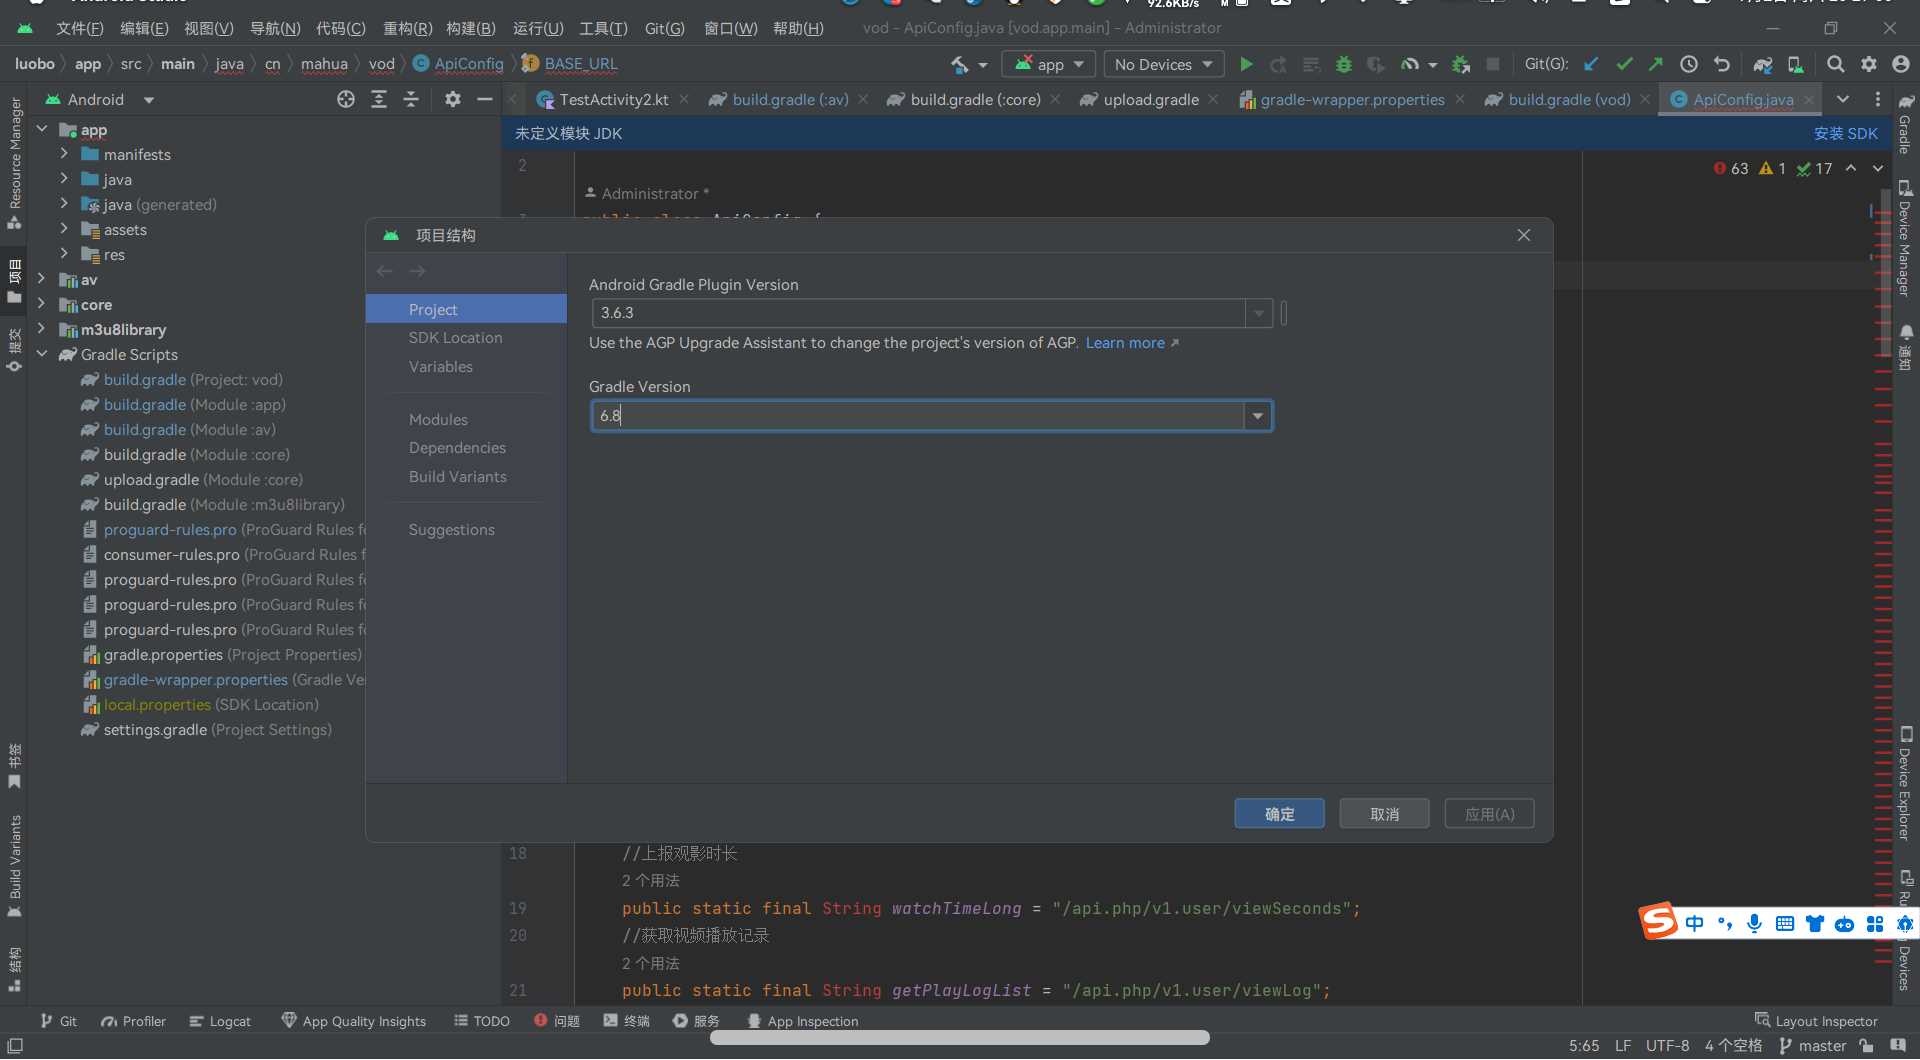Click the Git update project arrow
The height and width of the screenshot is (1060, 1920).
click(x=1591, y=65)
